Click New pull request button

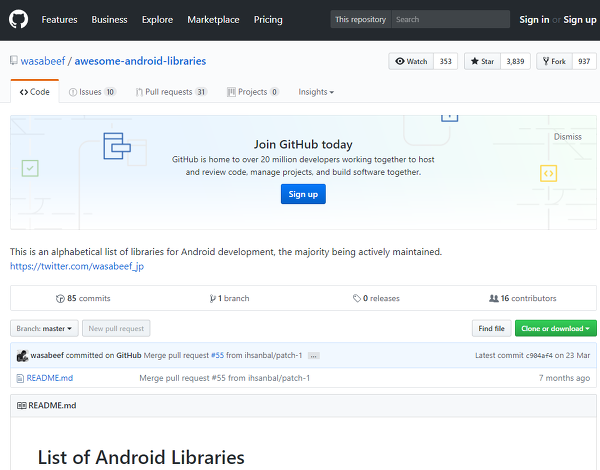[116, 328]
